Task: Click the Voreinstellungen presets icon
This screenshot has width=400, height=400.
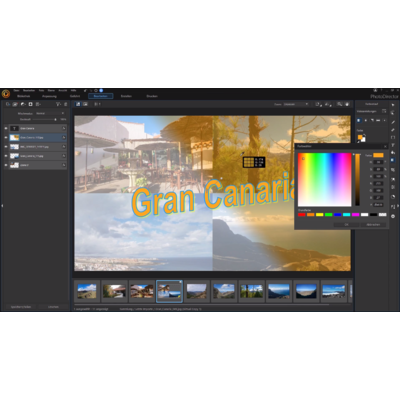Action: (x=384, y=111)
